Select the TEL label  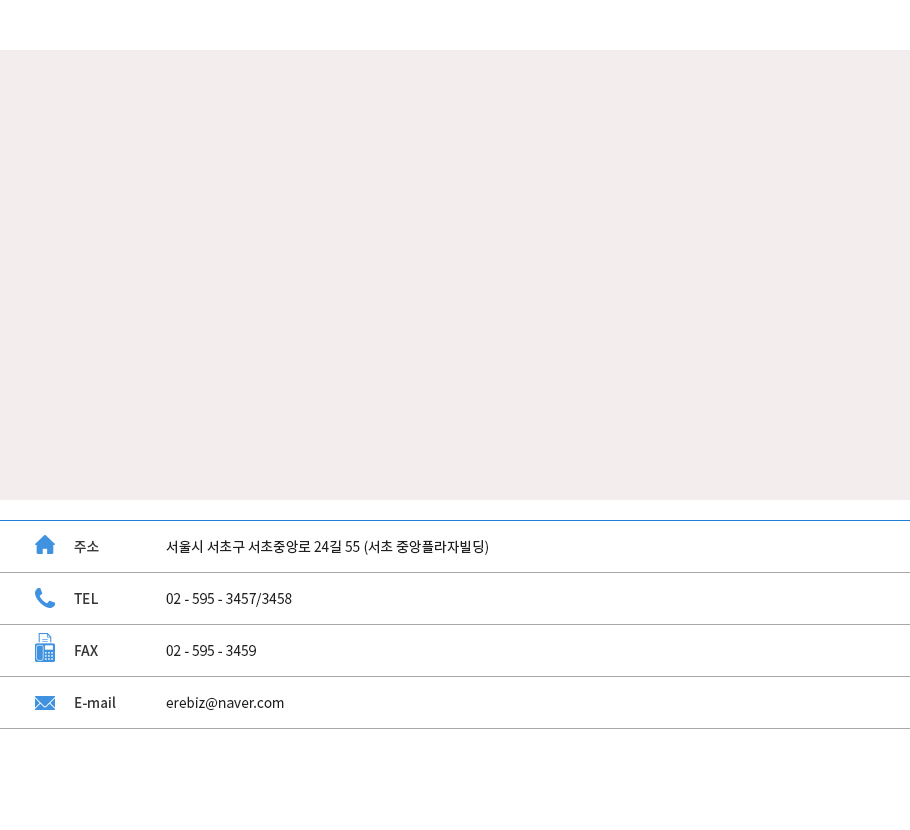pos(86,599)
